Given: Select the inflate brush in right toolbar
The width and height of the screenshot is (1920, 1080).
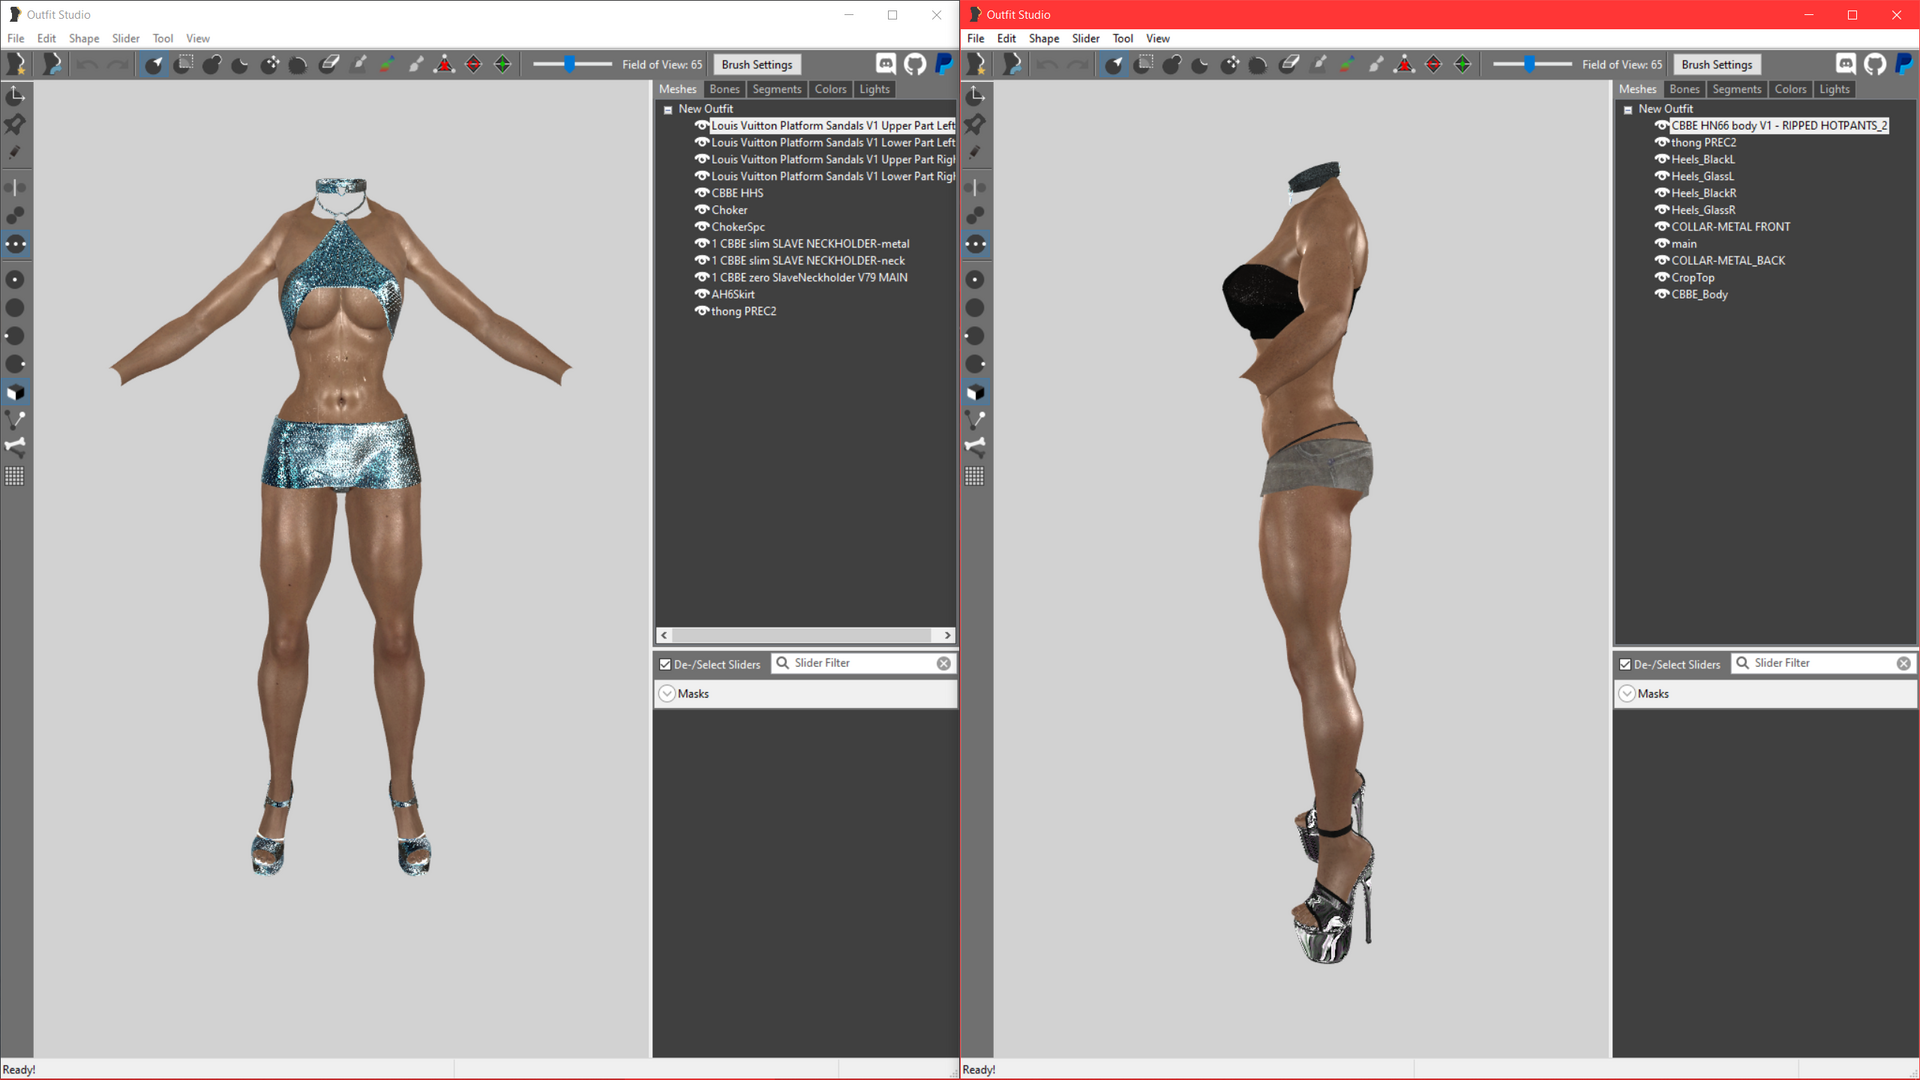Looking at the screenshot, I should (x=1172, y=65).
